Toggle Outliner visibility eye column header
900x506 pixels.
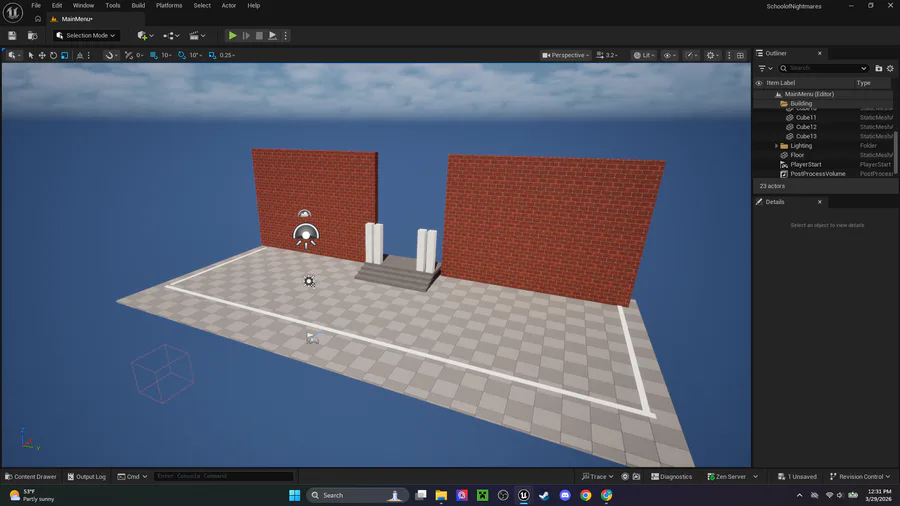pos(759,83)
